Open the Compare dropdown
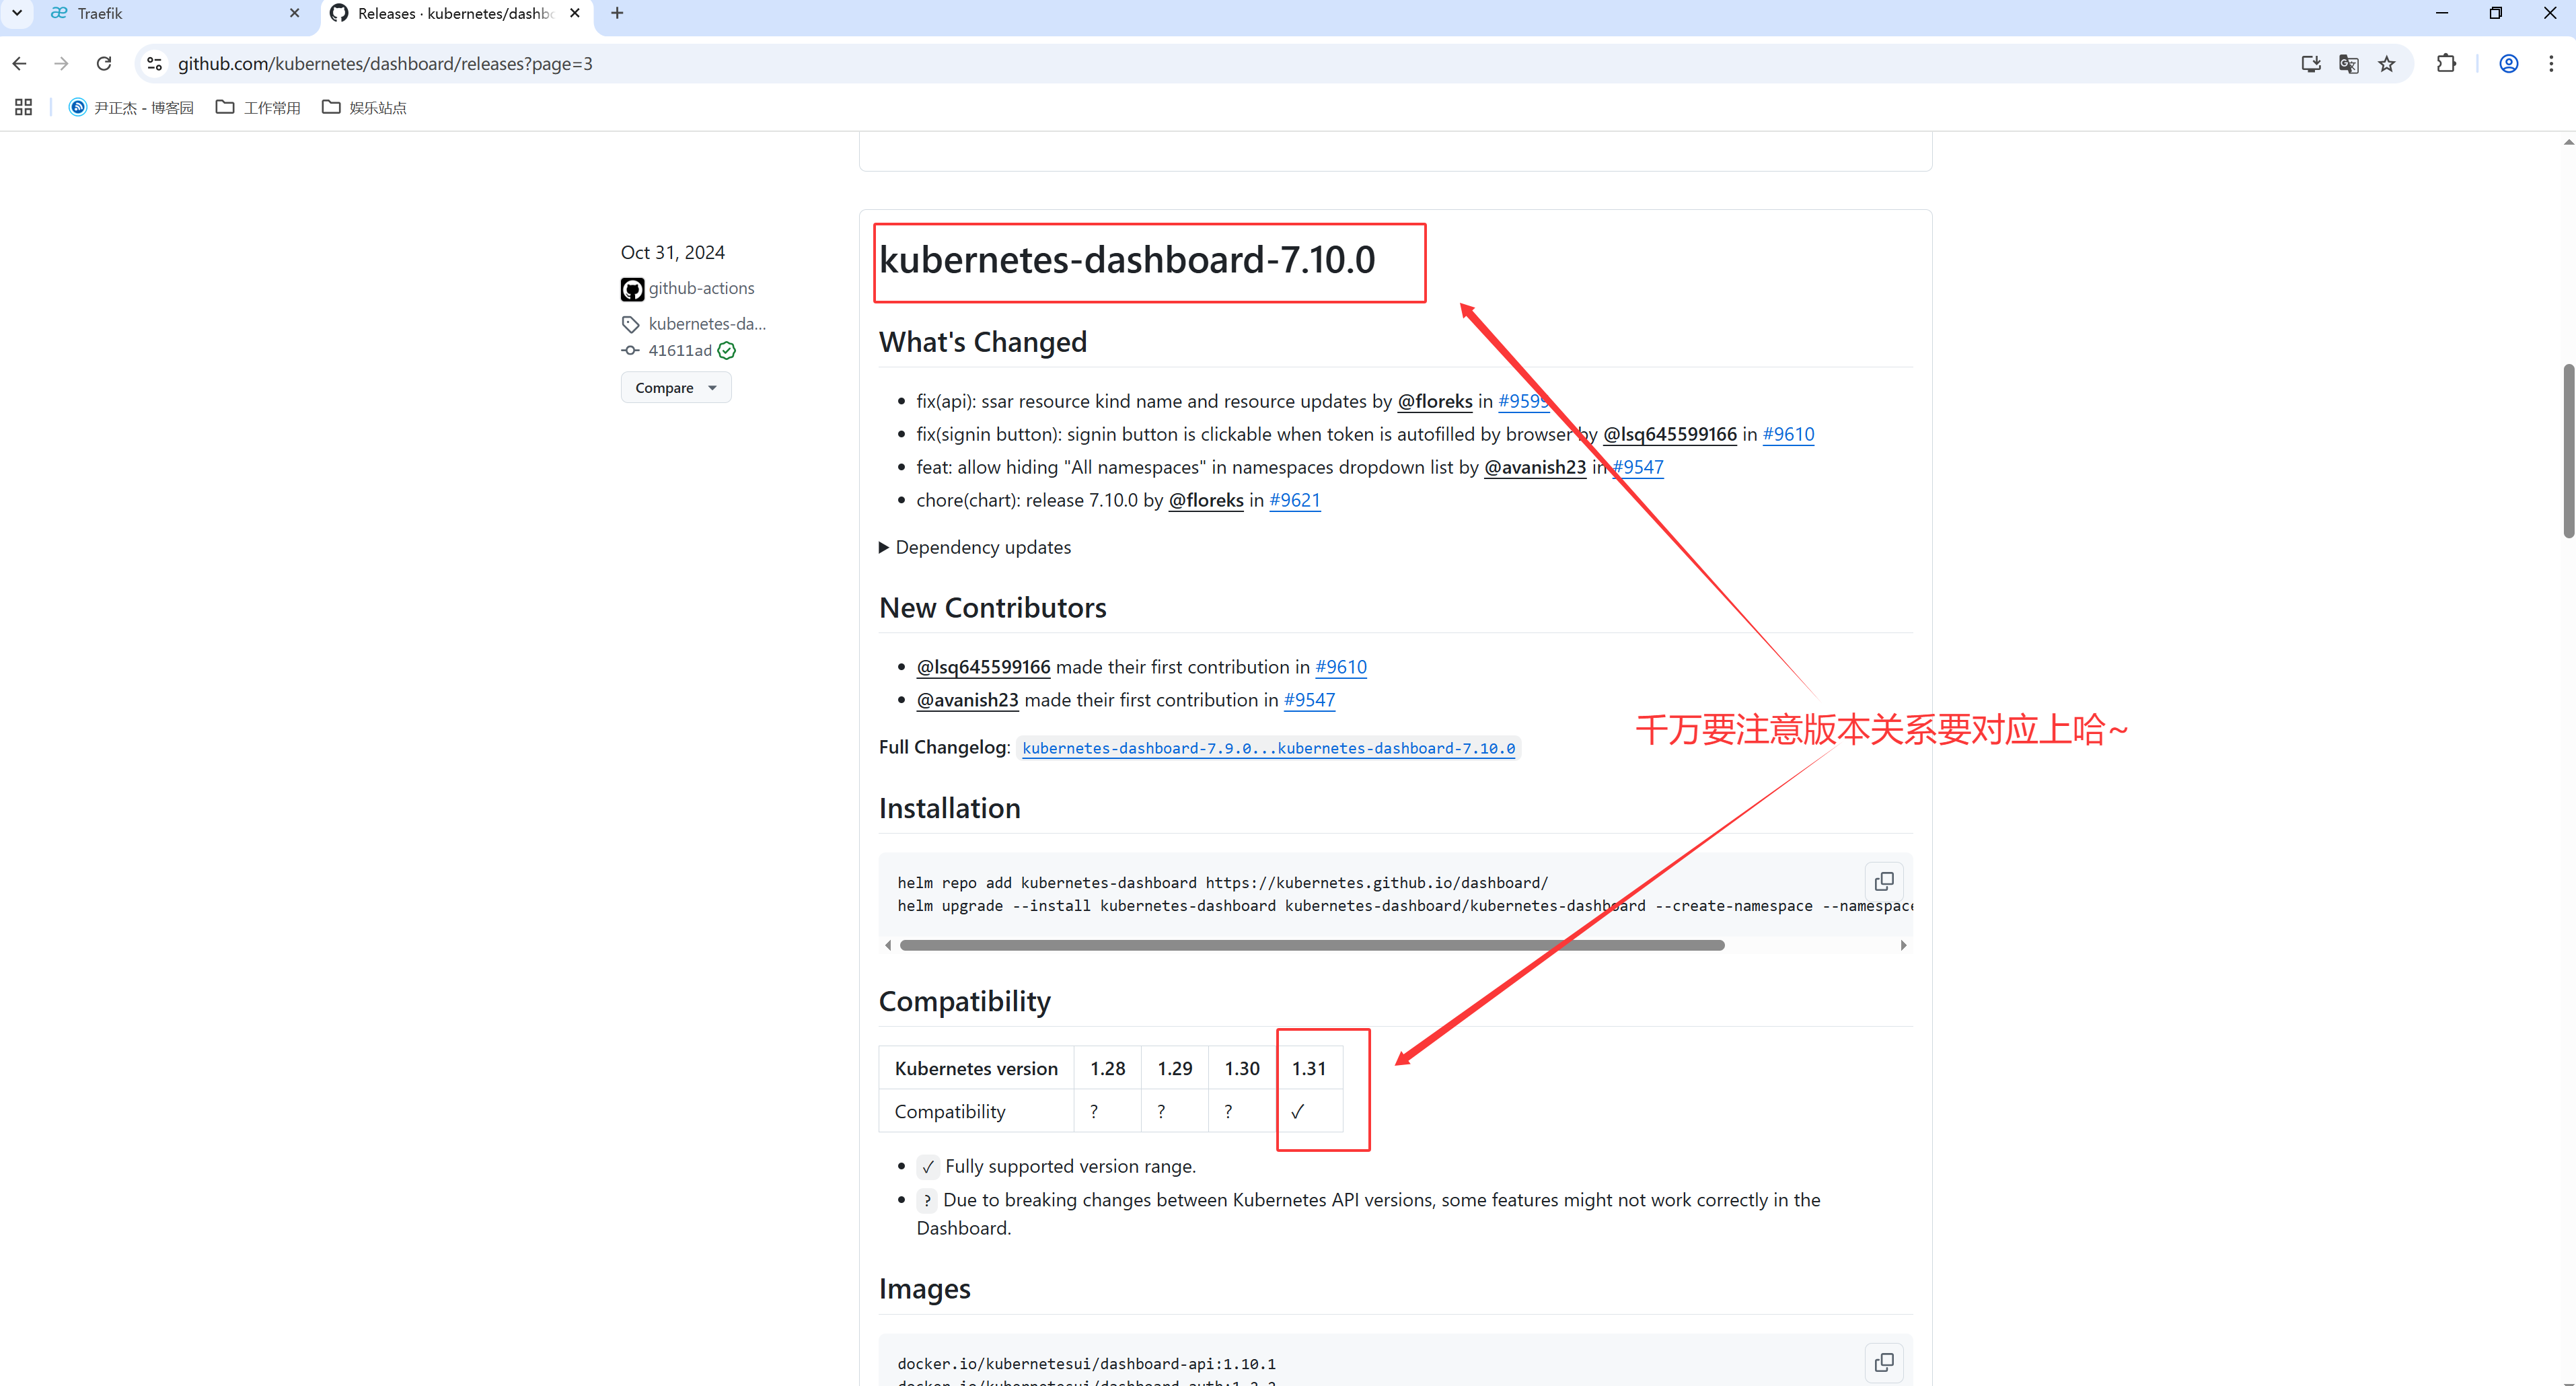 tap(676, 388)
